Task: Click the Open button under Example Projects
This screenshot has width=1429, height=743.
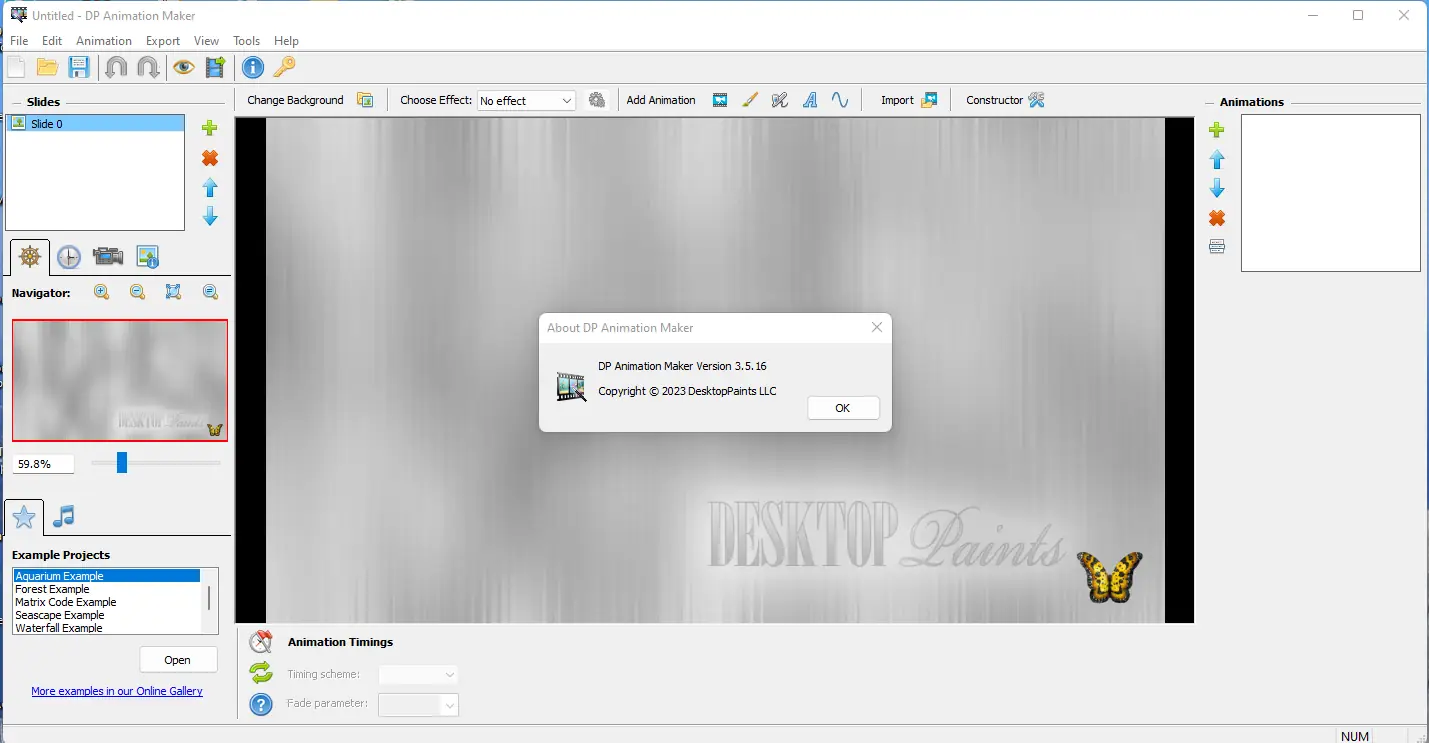Action: pyautogui.click(x=177, y=660)
